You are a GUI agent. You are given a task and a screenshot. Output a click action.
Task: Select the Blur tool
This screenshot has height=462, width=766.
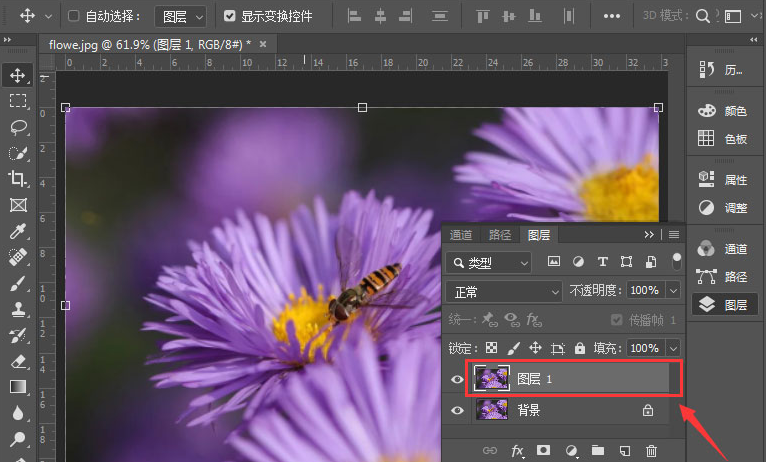[18, 413]
